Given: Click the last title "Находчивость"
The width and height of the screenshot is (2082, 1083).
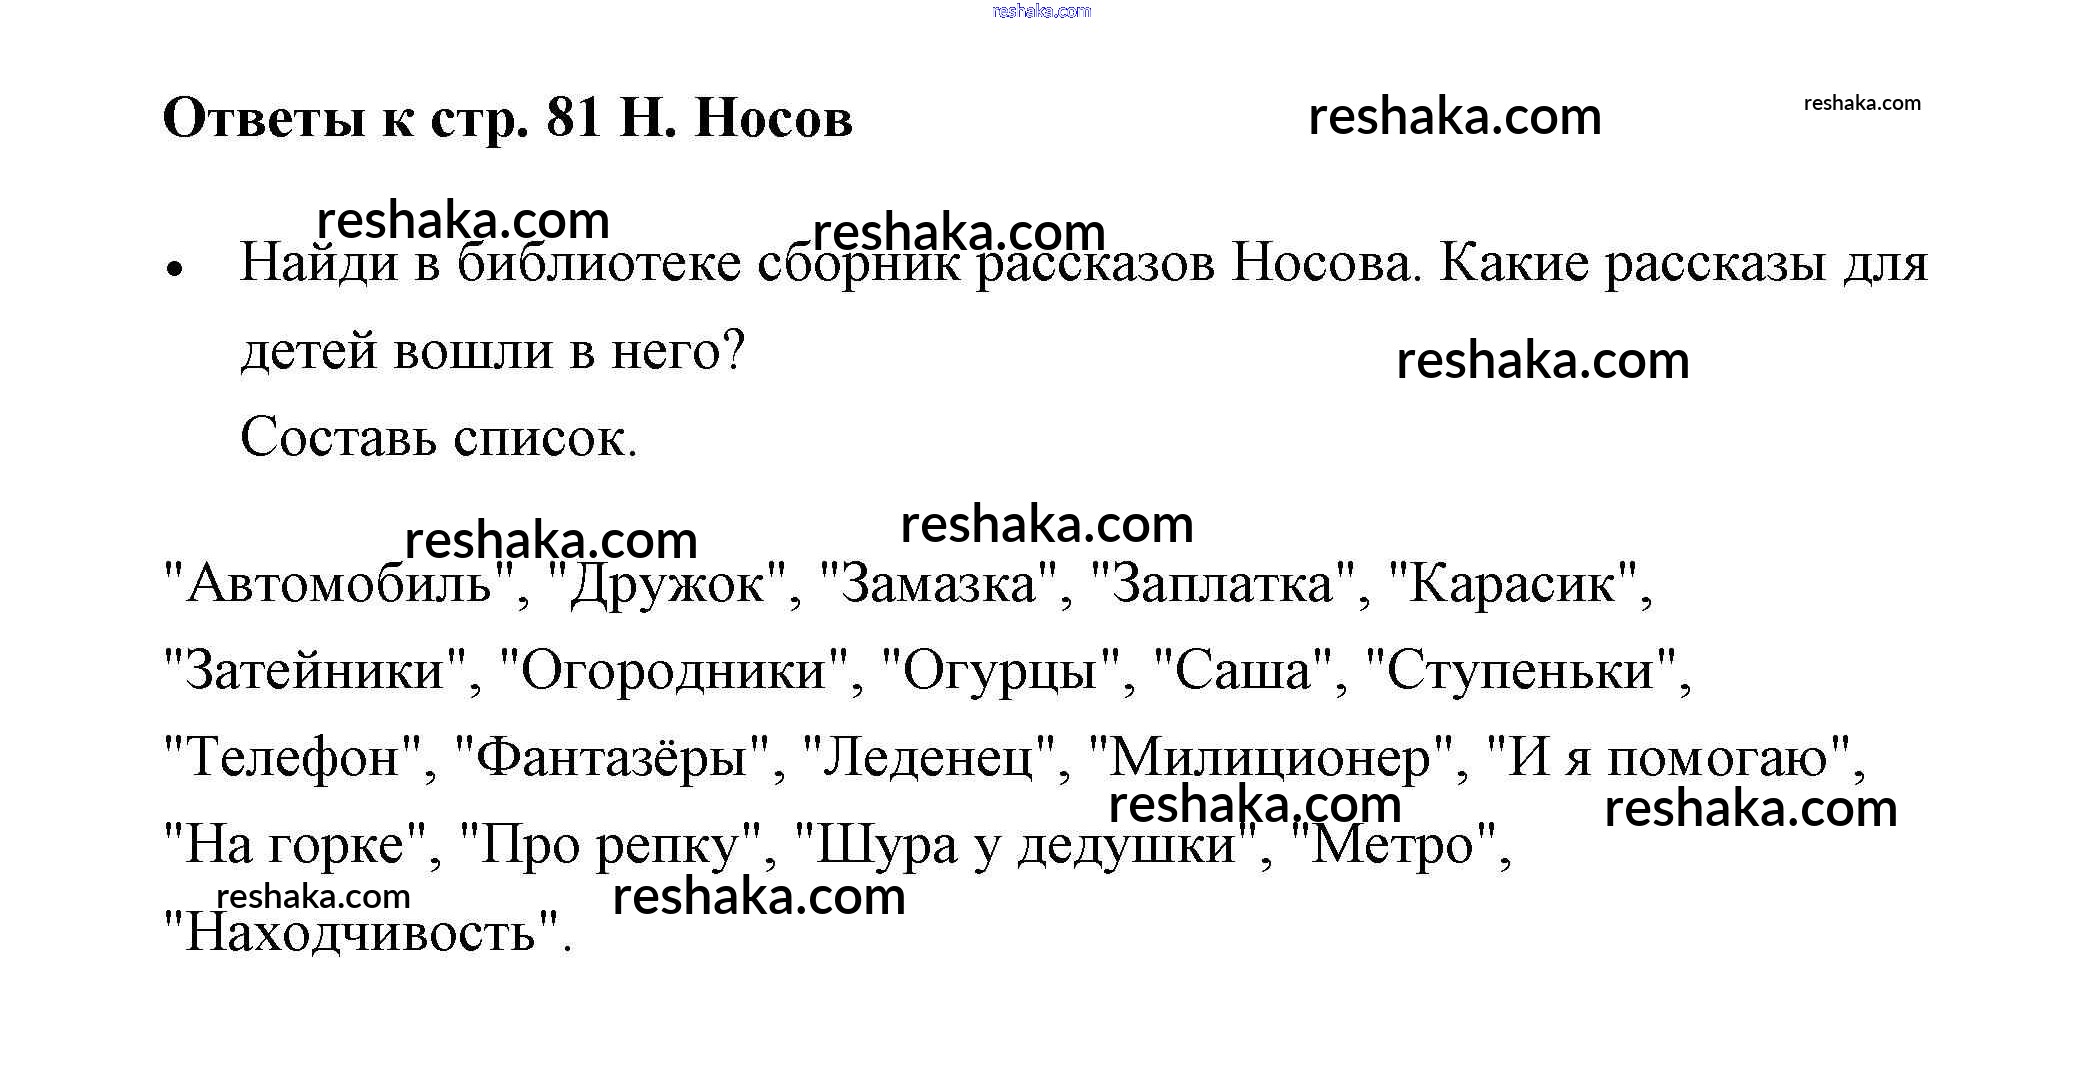Looking at the screenshot, I should 361,931.
